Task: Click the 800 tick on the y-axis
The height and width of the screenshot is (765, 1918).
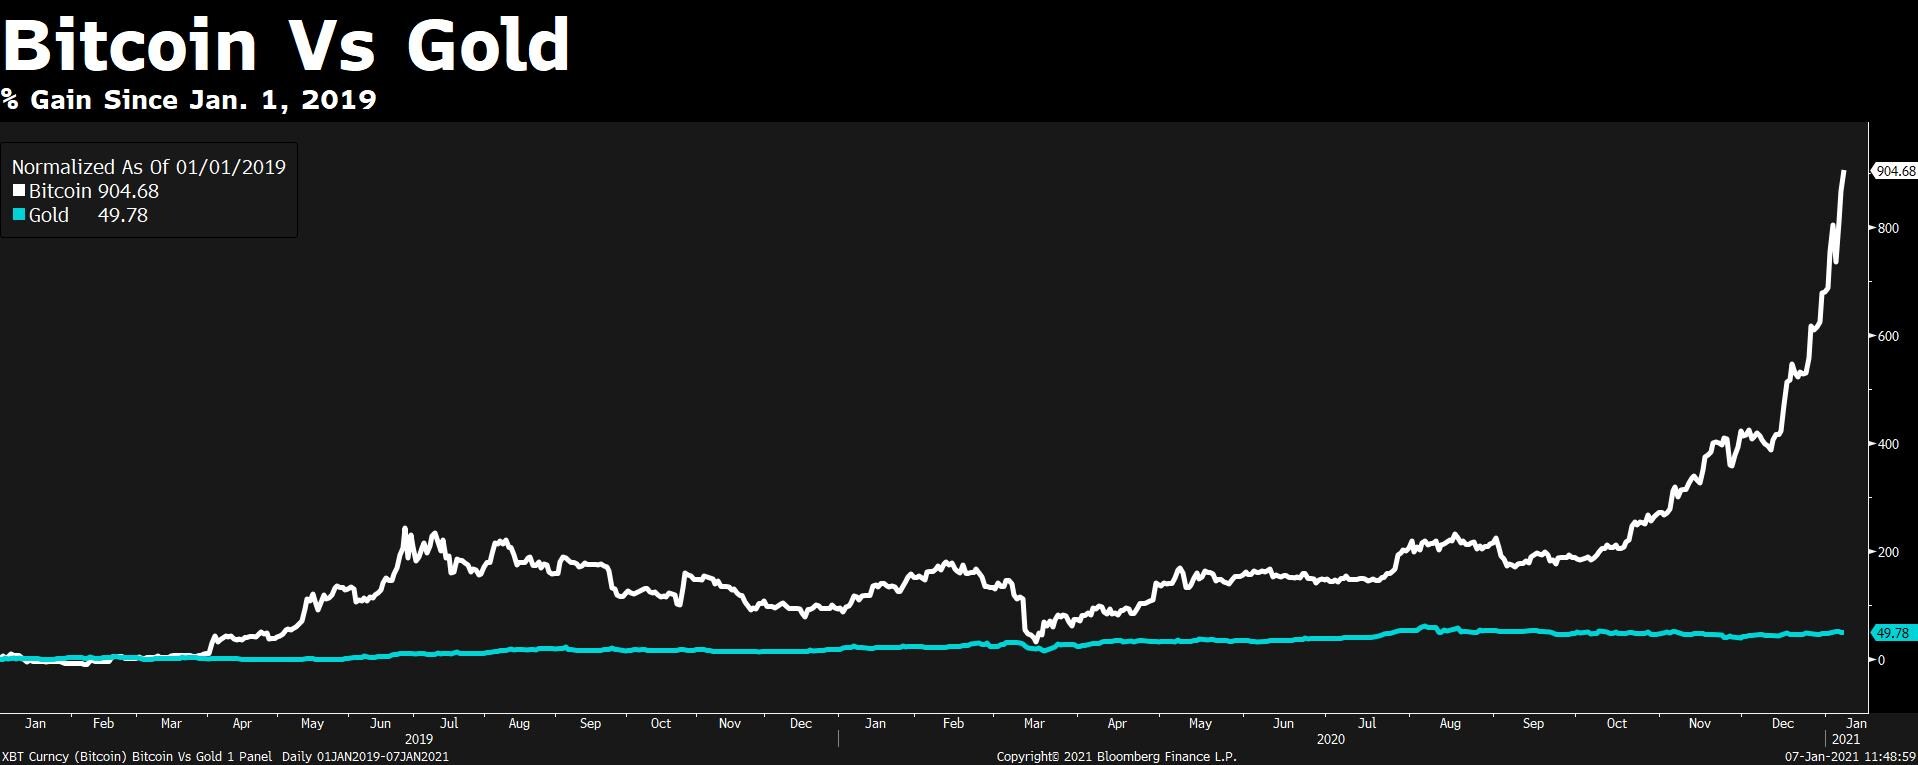Action: (1888, 228)
